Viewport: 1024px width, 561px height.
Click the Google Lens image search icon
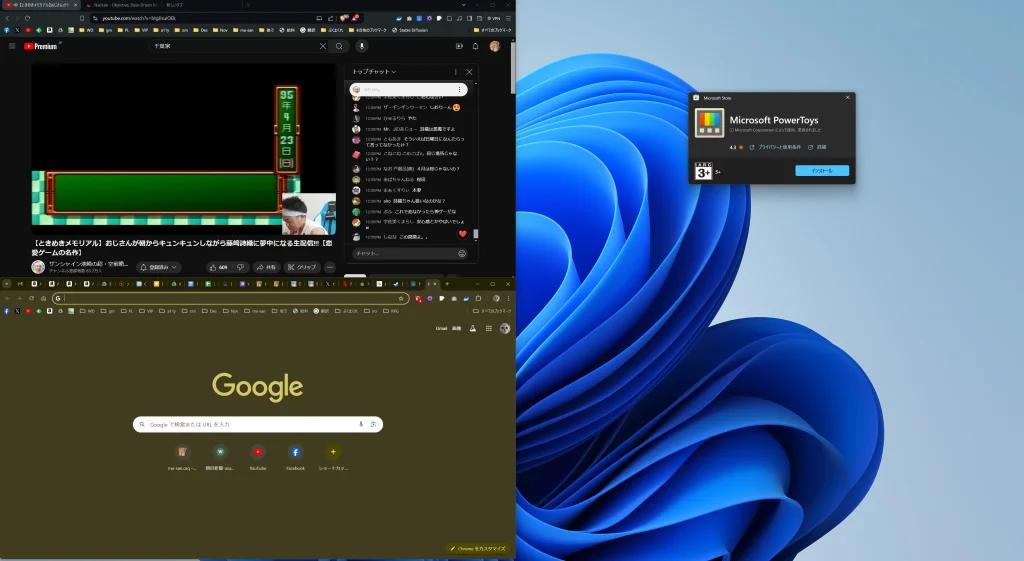374,424
